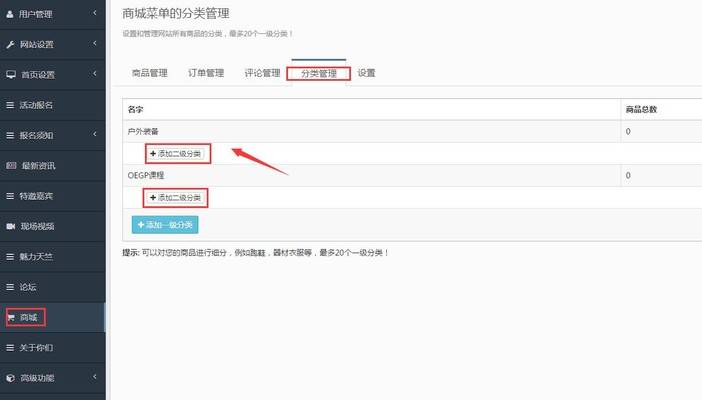Click the monitor icon beside 首页设置
Viewport: 702px width, 400px height.
pos(11,75)
